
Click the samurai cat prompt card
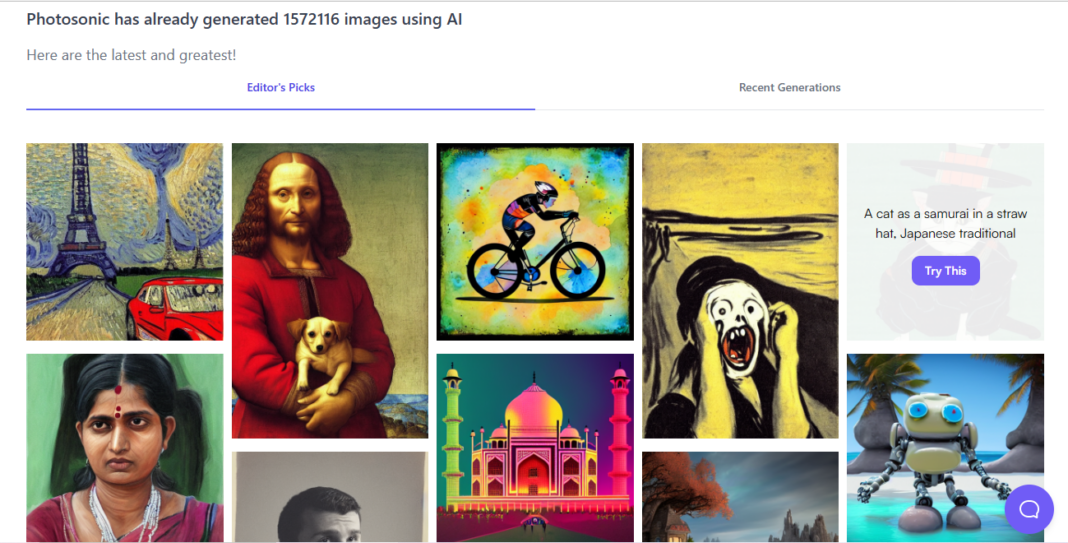(x=945, y=180)
